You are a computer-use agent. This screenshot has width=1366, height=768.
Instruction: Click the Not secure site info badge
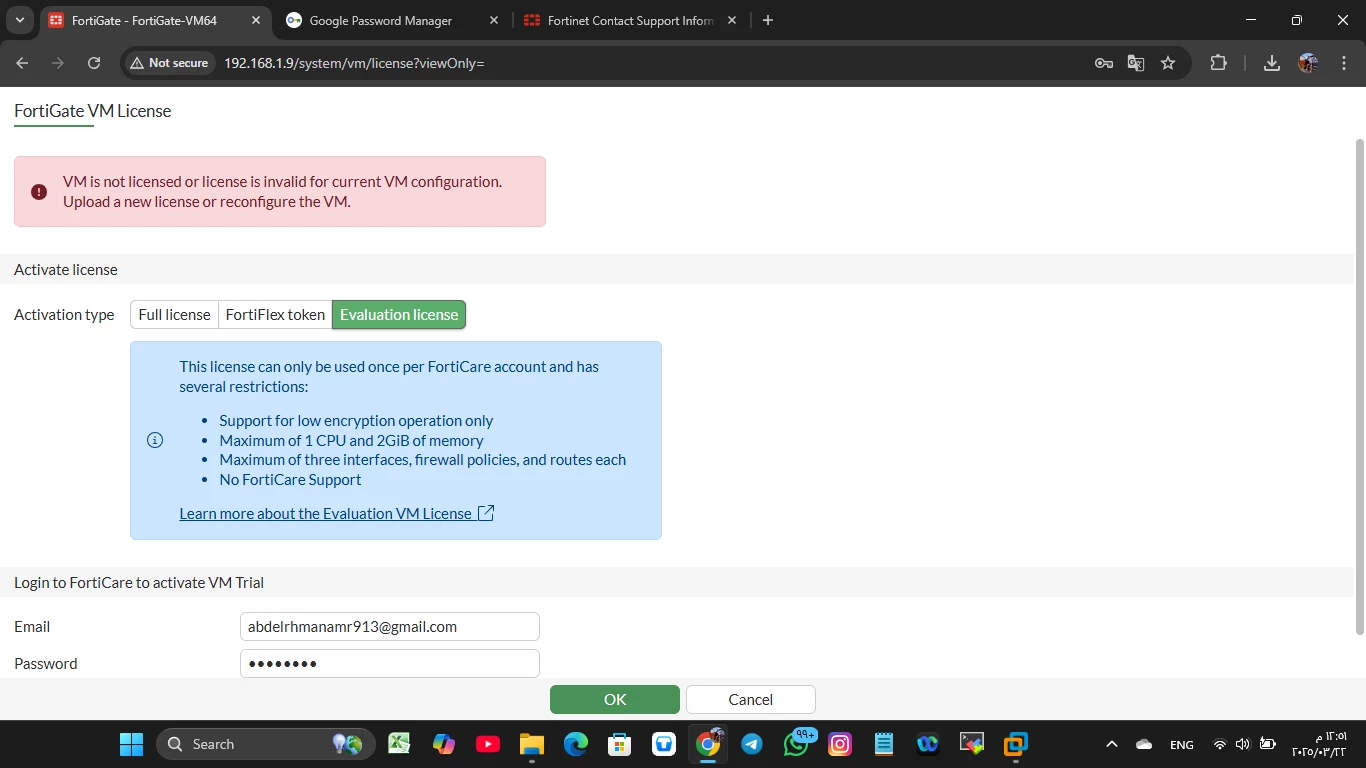click(x=169, y=63)
